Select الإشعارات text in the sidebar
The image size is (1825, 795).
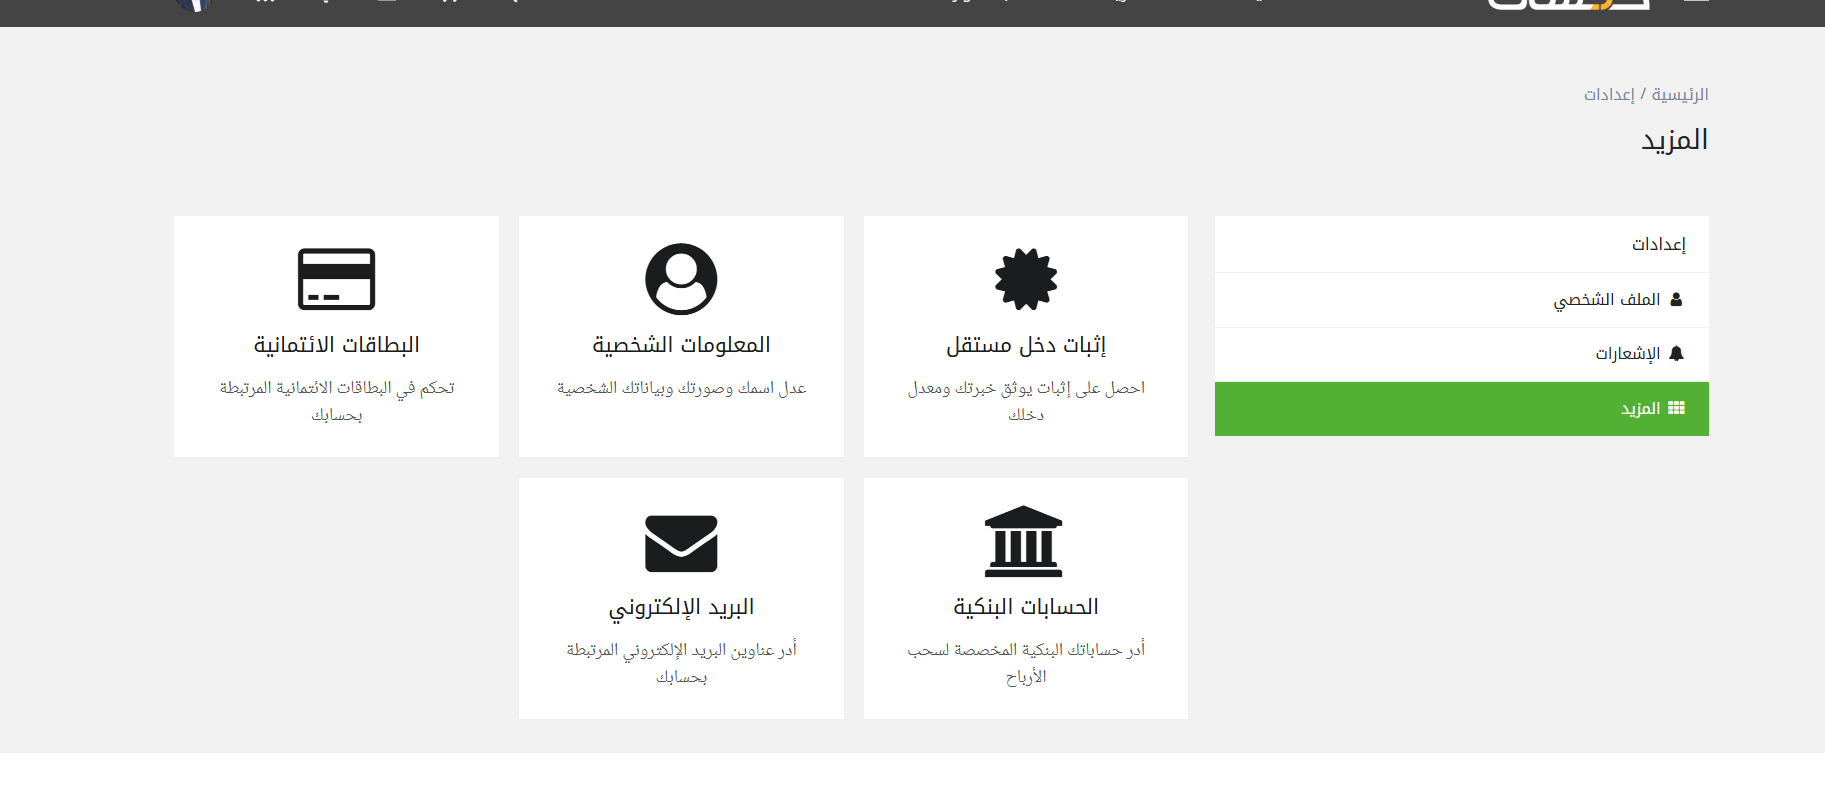pos(1627,354)
